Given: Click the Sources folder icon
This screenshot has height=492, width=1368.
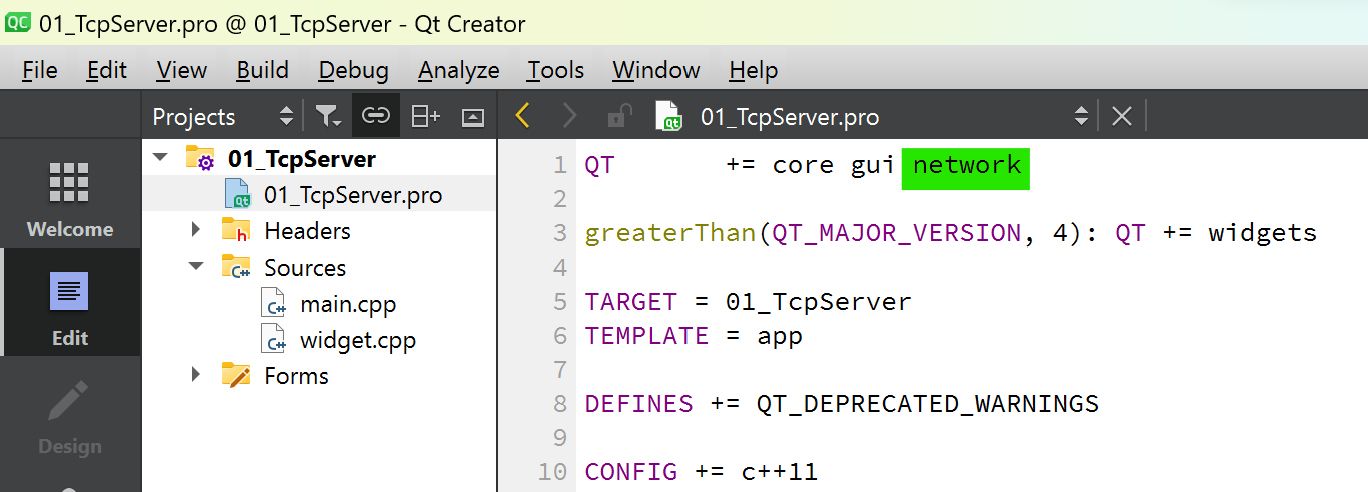Looking at the screenshot, I should click(236, 267).
